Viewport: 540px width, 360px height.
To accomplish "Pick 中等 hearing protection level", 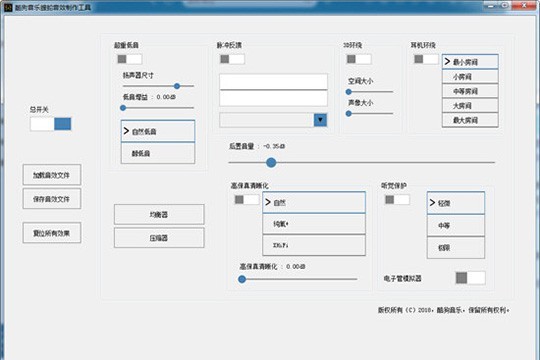I will click(456, 225).
